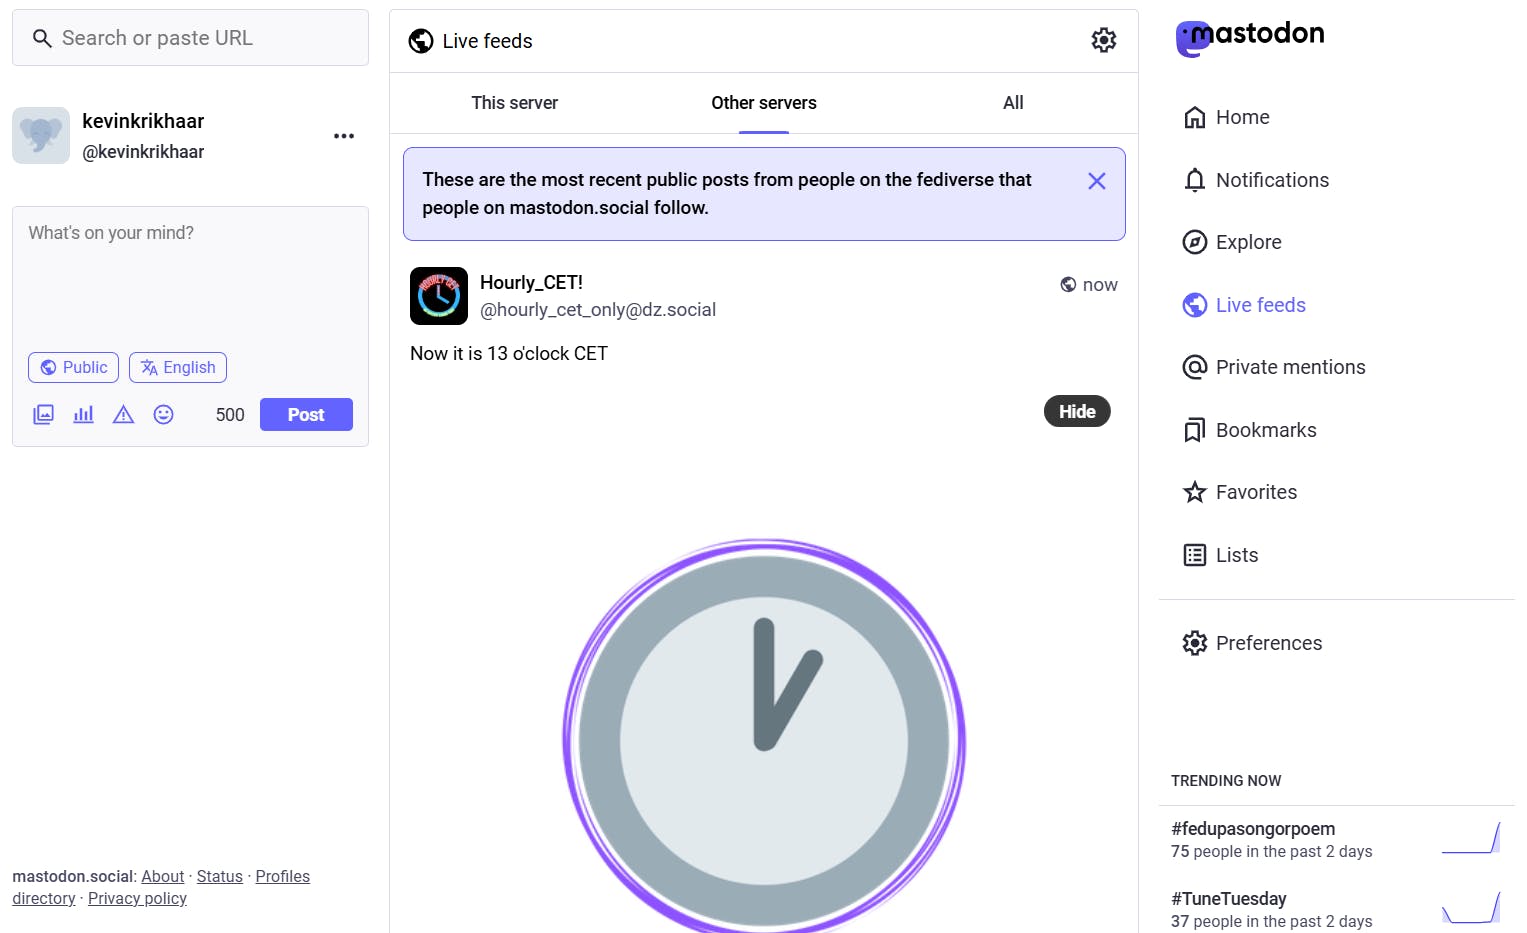Image resolution: width=1527 pixels, height=933 pixels.
Task: Open the Privacy policy link
Action: click(x=137, y=898)
